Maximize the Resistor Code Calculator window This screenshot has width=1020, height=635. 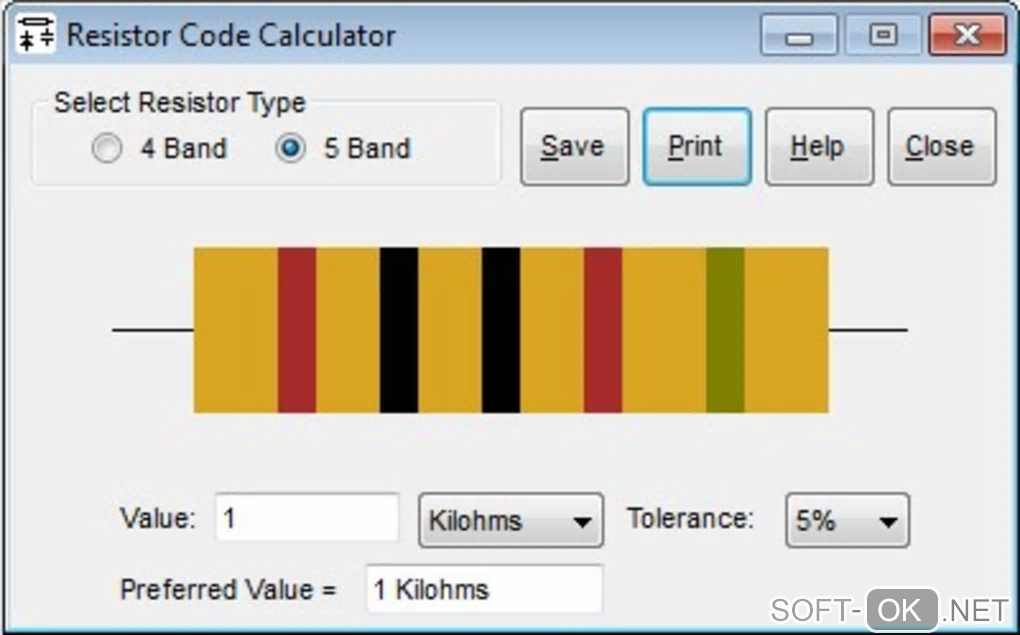pyautogui.click(x=883, y=35)
